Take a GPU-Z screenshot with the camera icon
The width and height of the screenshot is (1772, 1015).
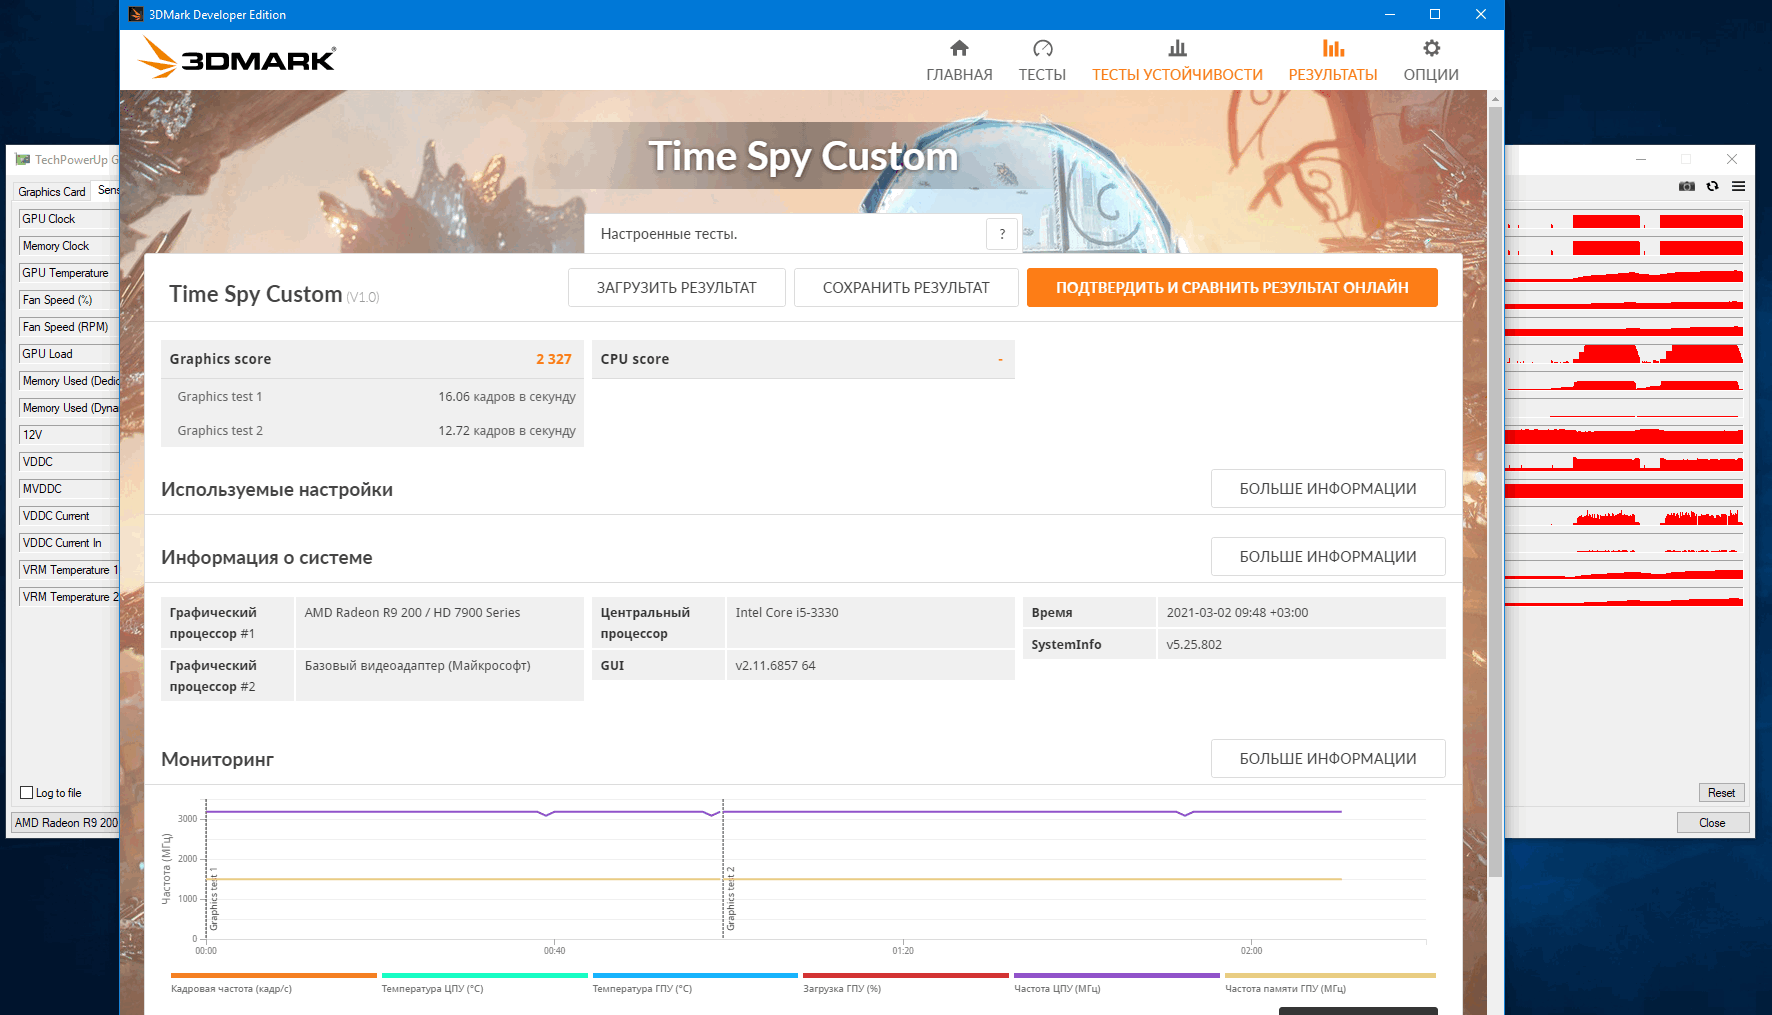point(1687,186)
